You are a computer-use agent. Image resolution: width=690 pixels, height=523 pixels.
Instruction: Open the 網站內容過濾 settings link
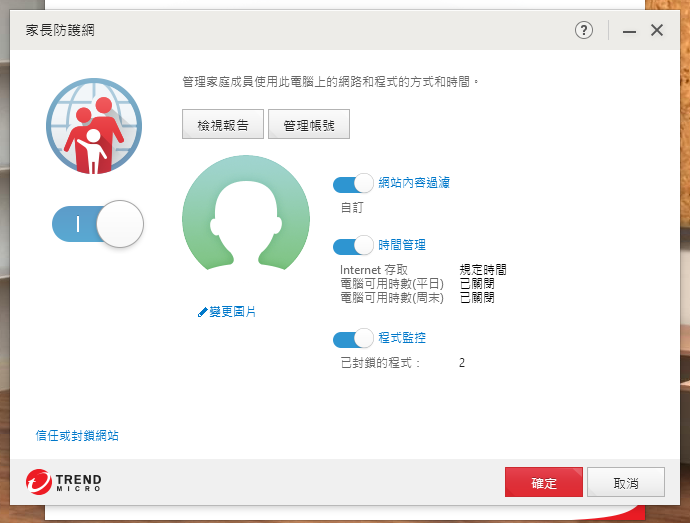click(414, 183)
